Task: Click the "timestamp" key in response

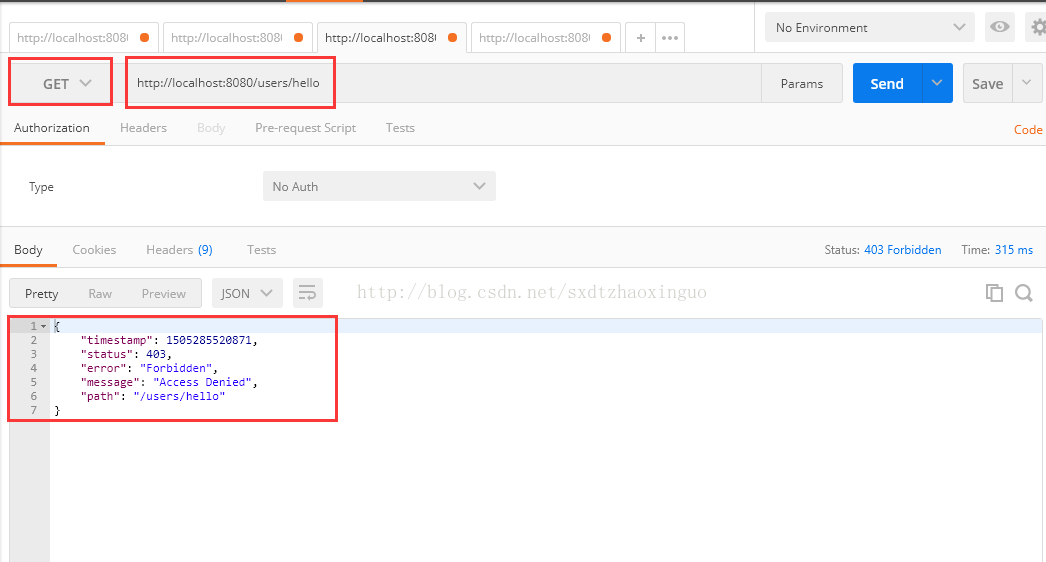Action: click(x=117, y=340)
